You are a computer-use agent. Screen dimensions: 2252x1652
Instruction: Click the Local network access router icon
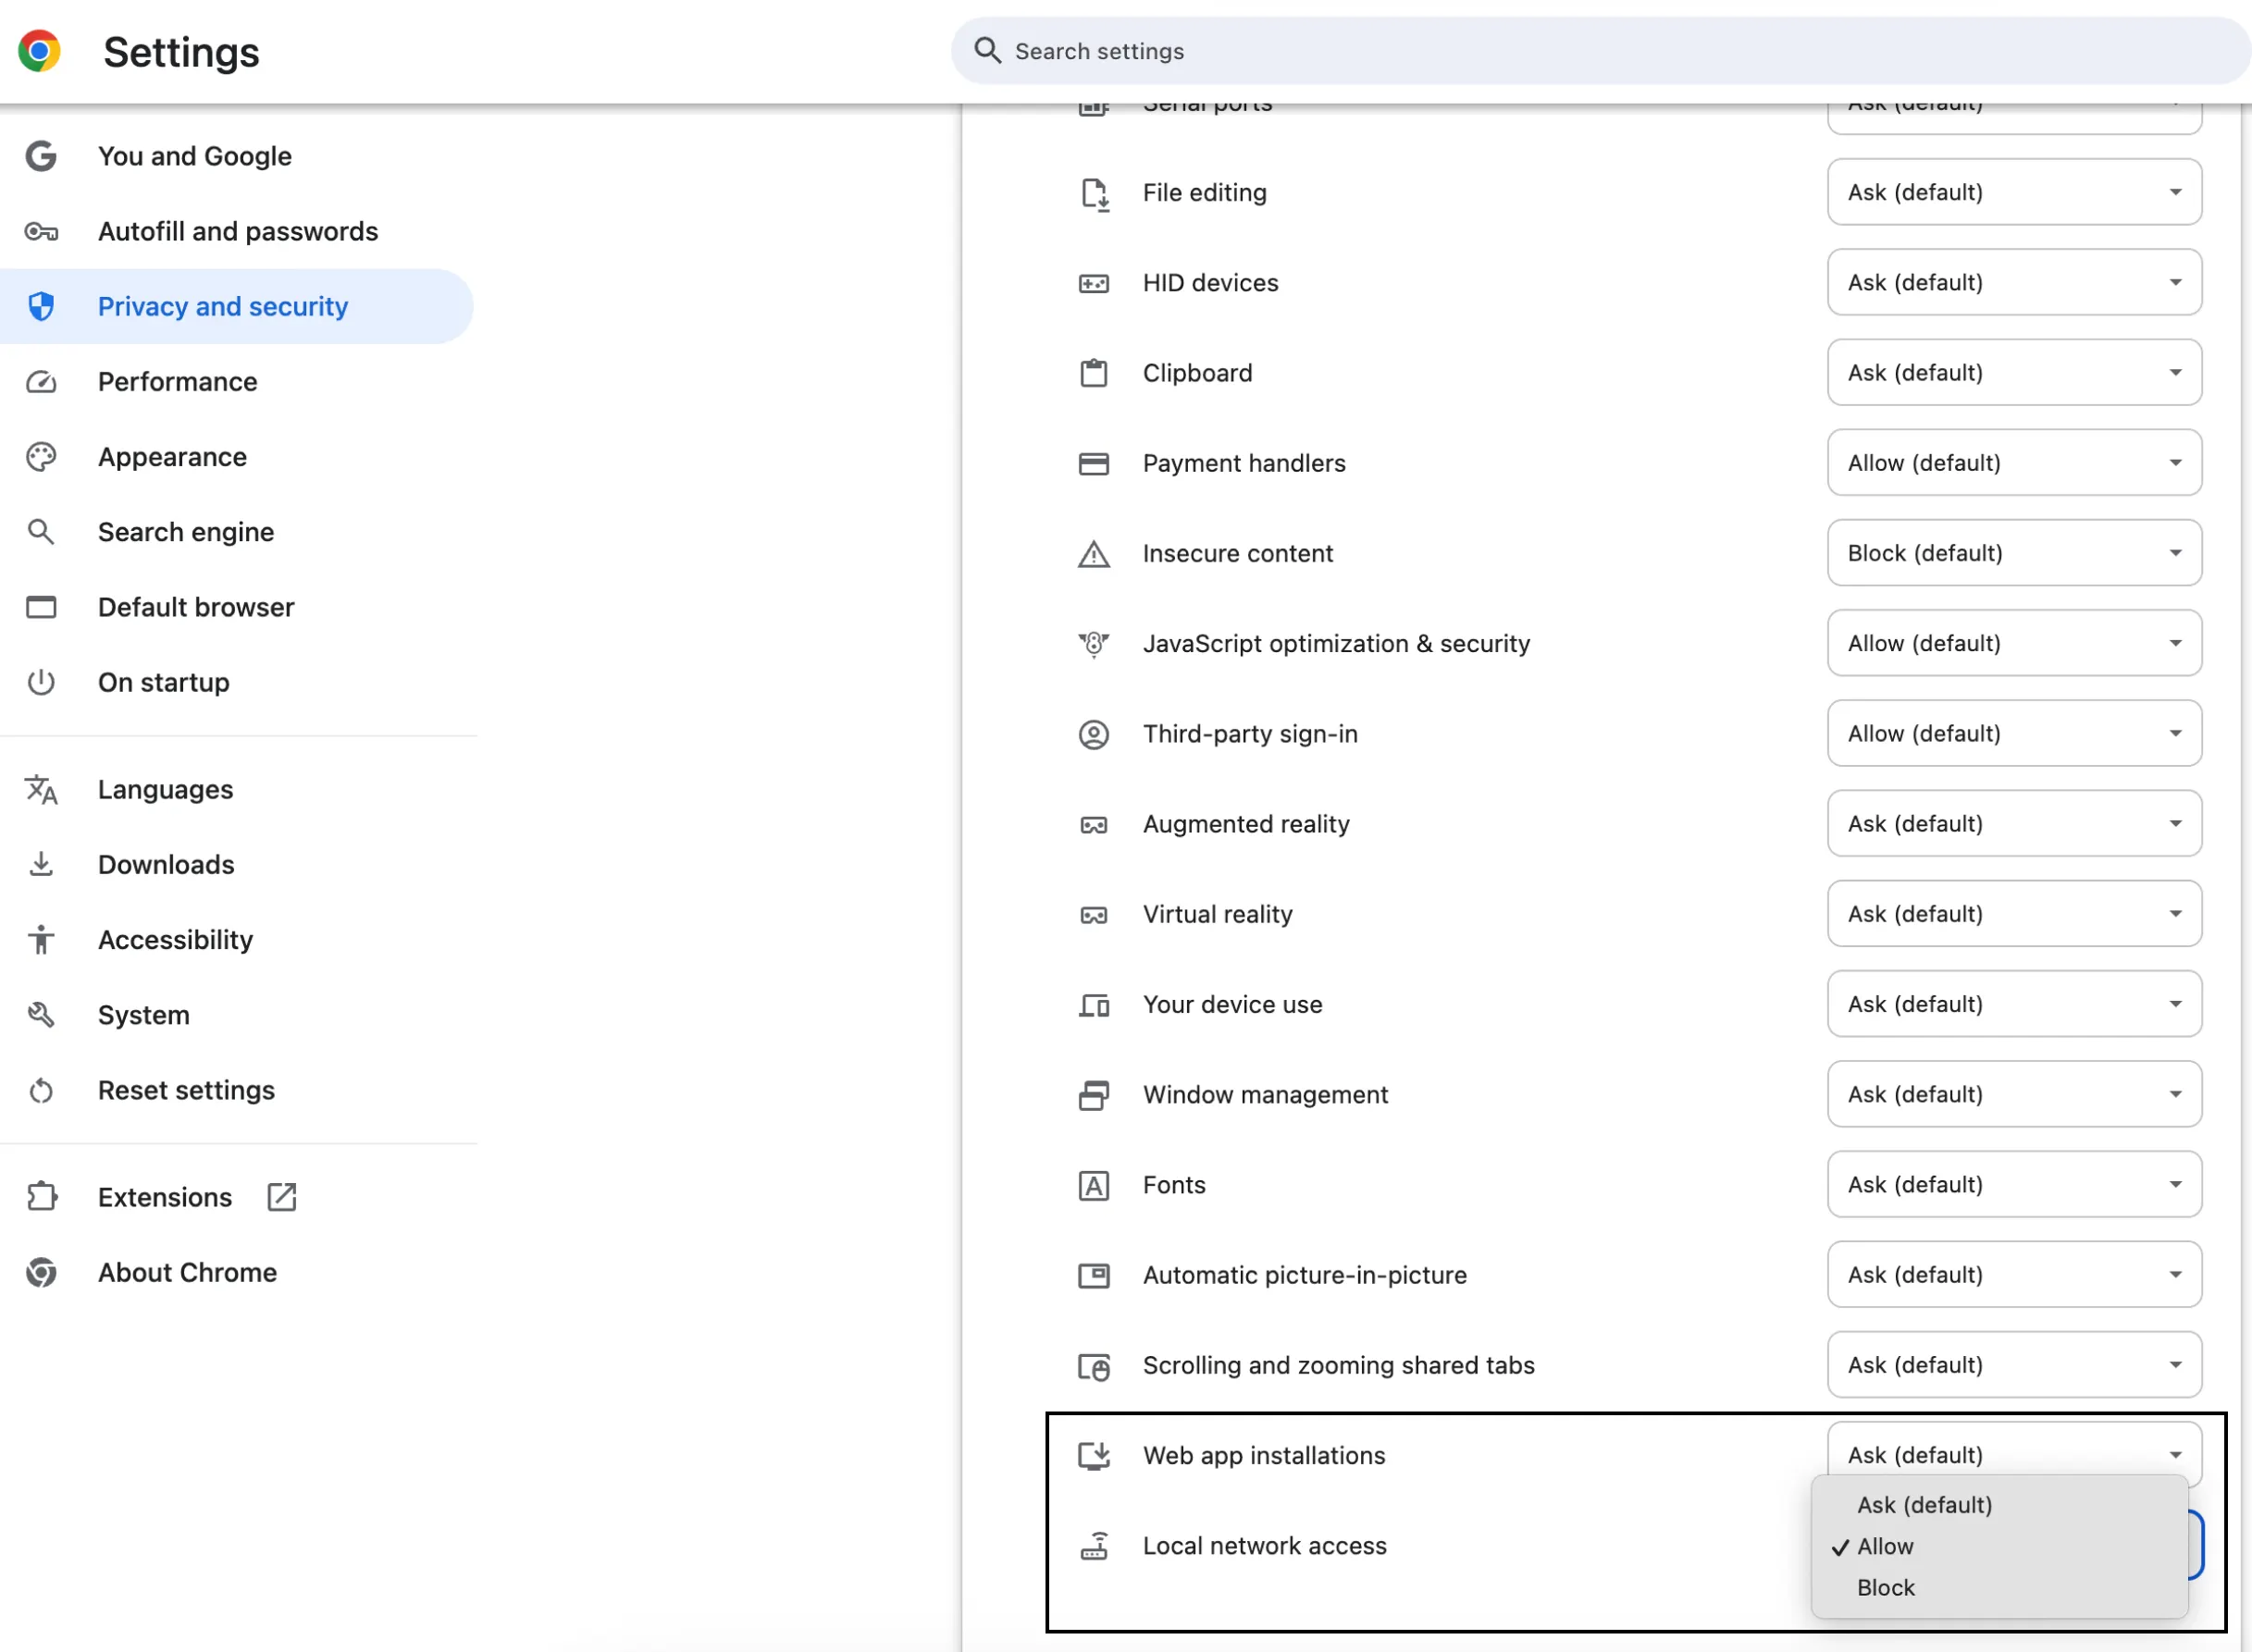point(1093,1546)
